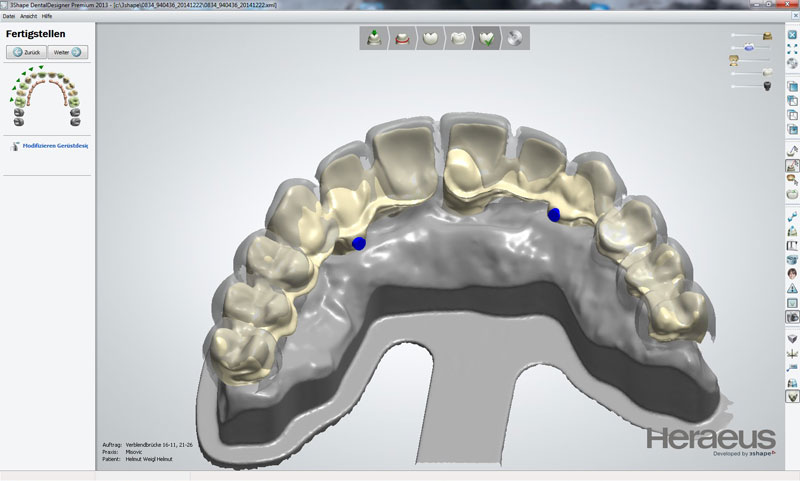Screen dimensions: 800x481
Task: Toggle the white tooth model visibility icon
Action: point(768,72)
